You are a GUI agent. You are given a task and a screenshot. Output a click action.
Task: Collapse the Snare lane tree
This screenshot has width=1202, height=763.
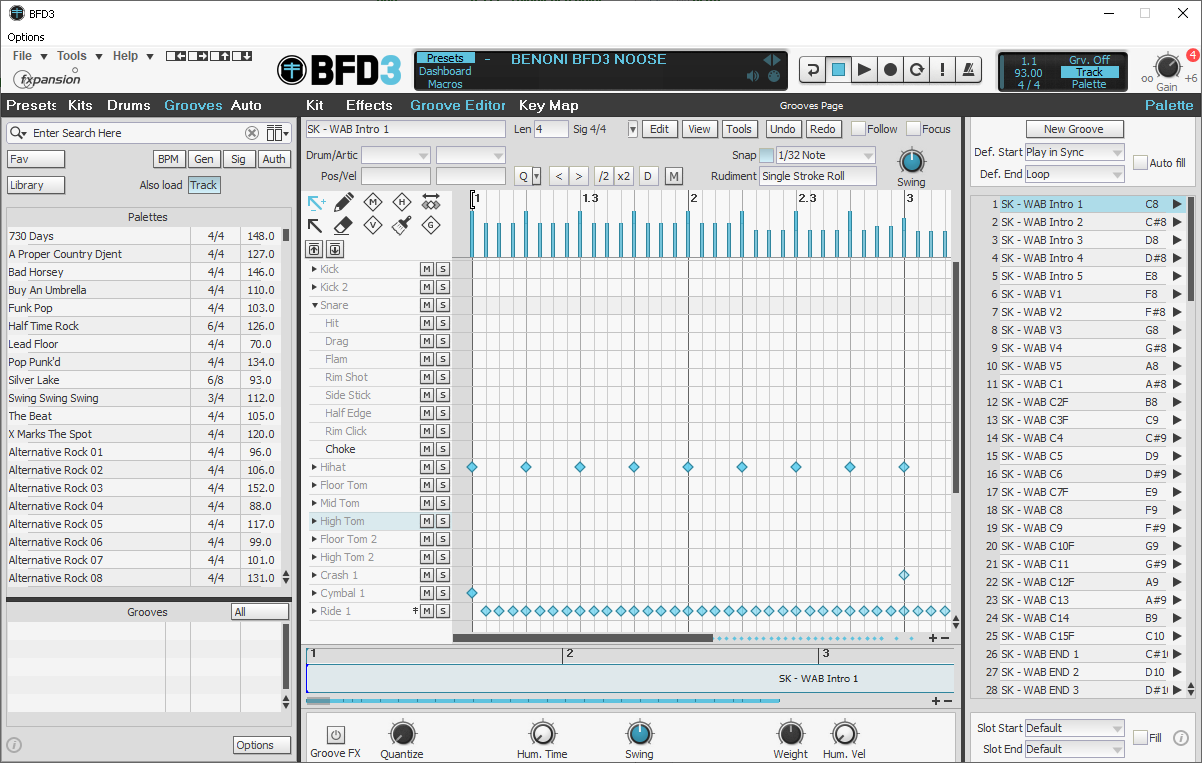click(315, 305)
